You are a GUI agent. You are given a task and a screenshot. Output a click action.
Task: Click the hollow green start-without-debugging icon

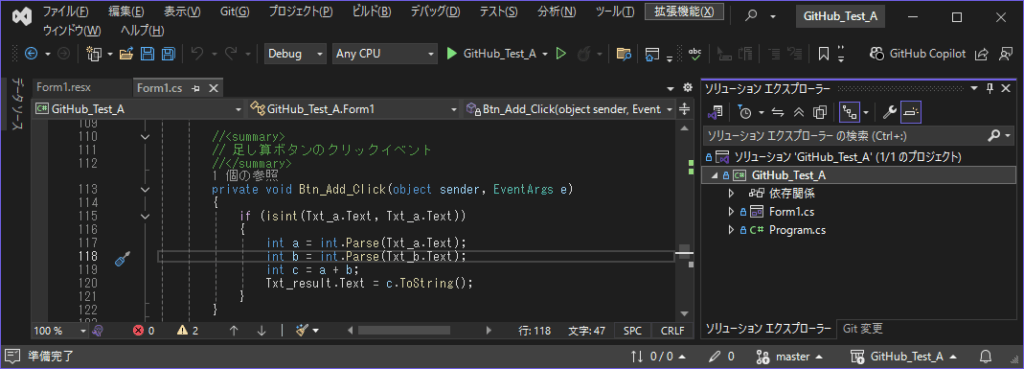coord(560,54)
